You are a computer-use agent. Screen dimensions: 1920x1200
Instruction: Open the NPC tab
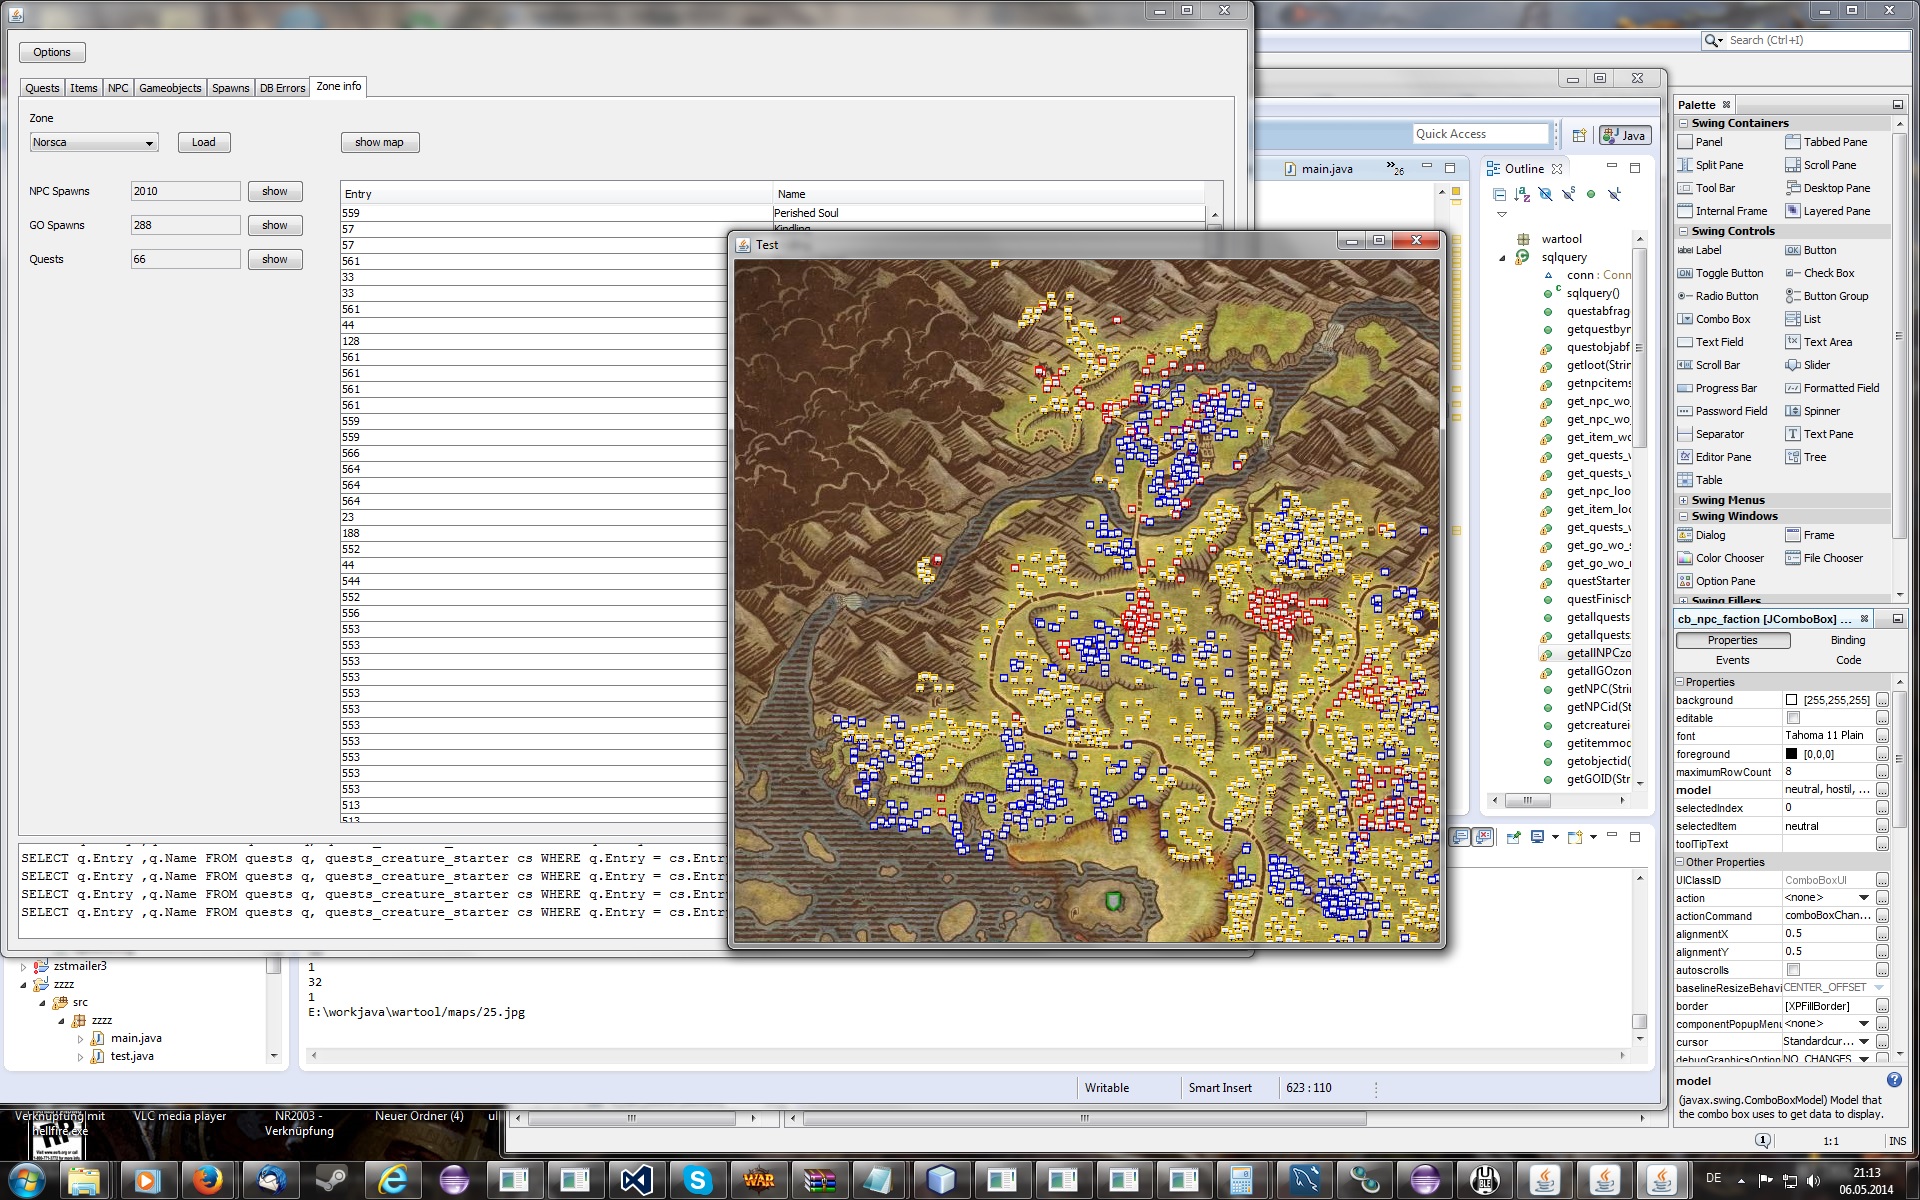coord(118,88)
